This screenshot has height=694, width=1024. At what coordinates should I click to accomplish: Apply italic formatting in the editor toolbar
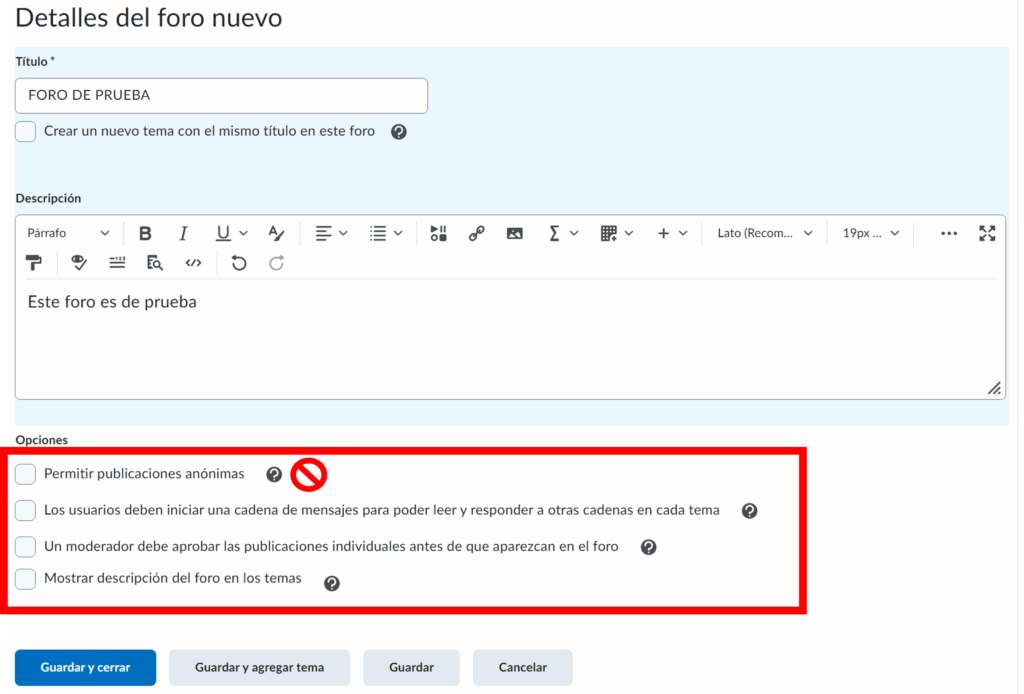(x=183, y=233)
